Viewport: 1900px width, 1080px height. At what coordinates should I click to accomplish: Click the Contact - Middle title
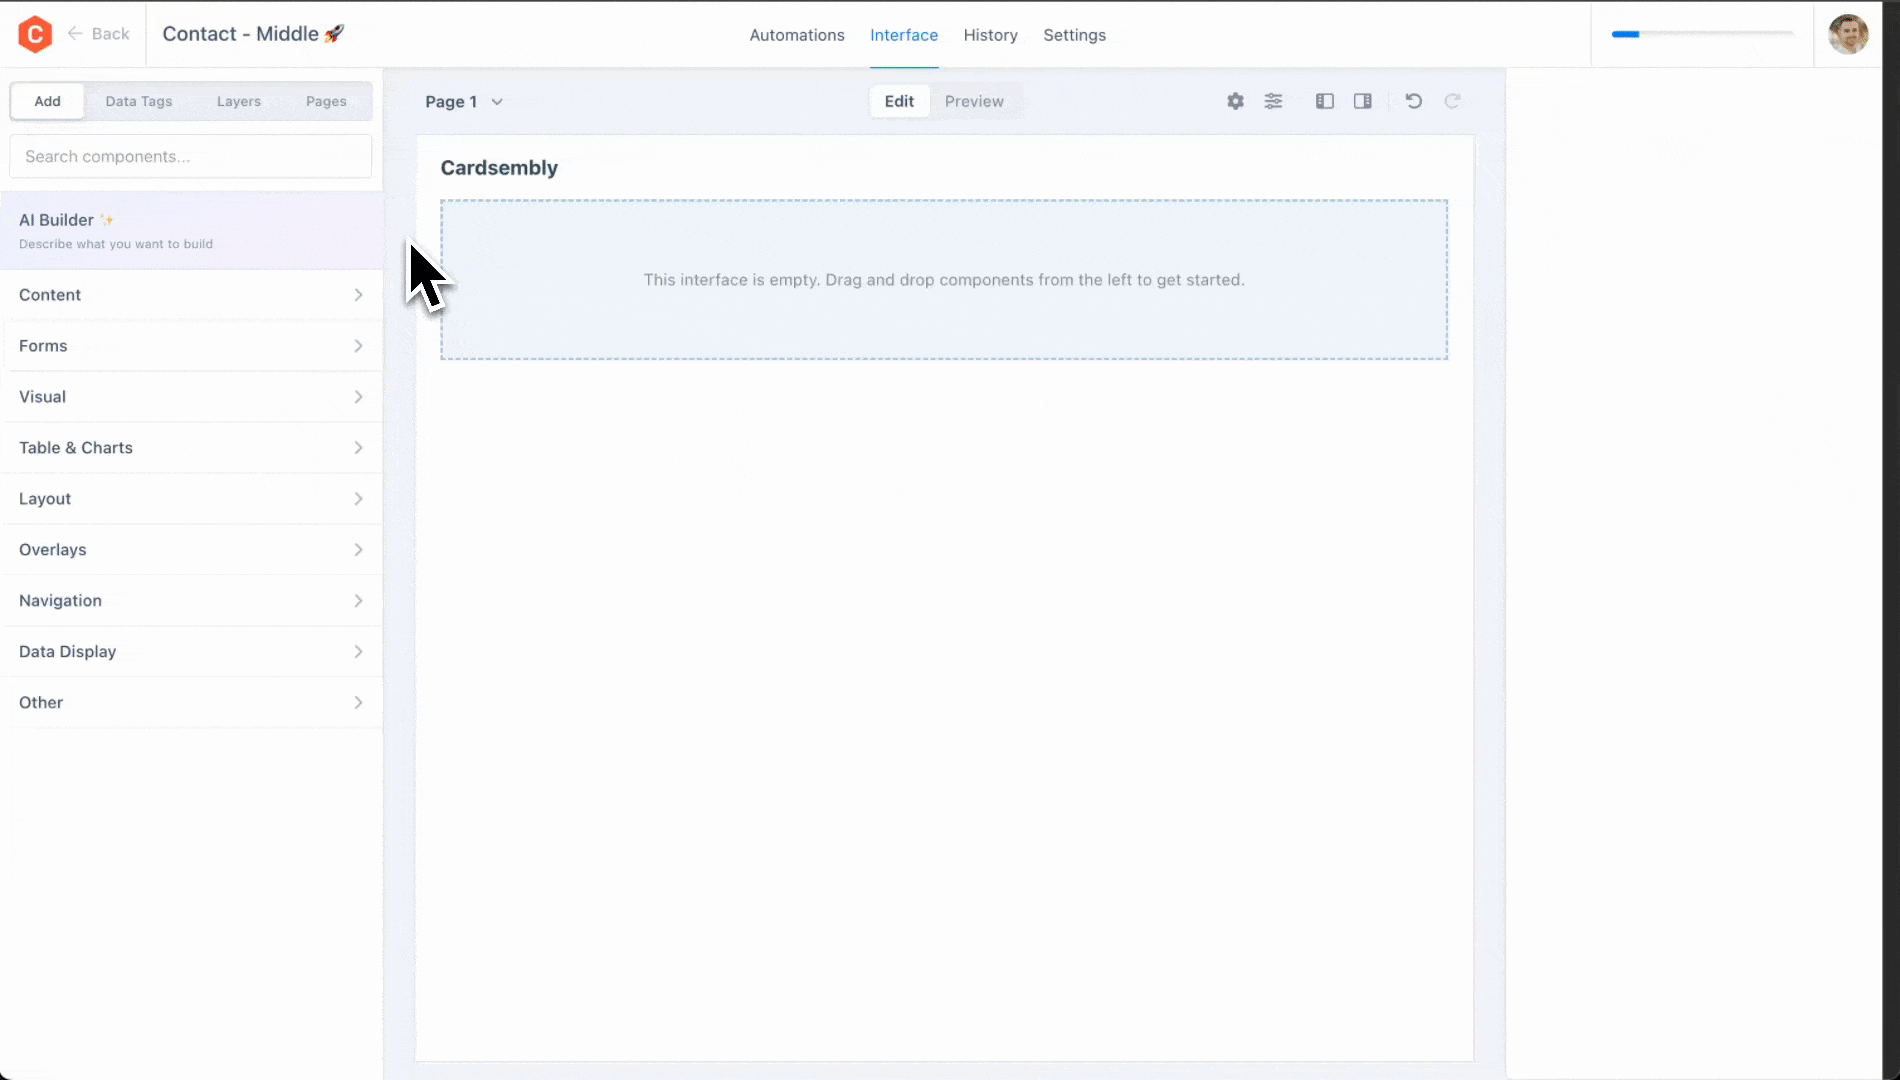(x=240, y=34)
